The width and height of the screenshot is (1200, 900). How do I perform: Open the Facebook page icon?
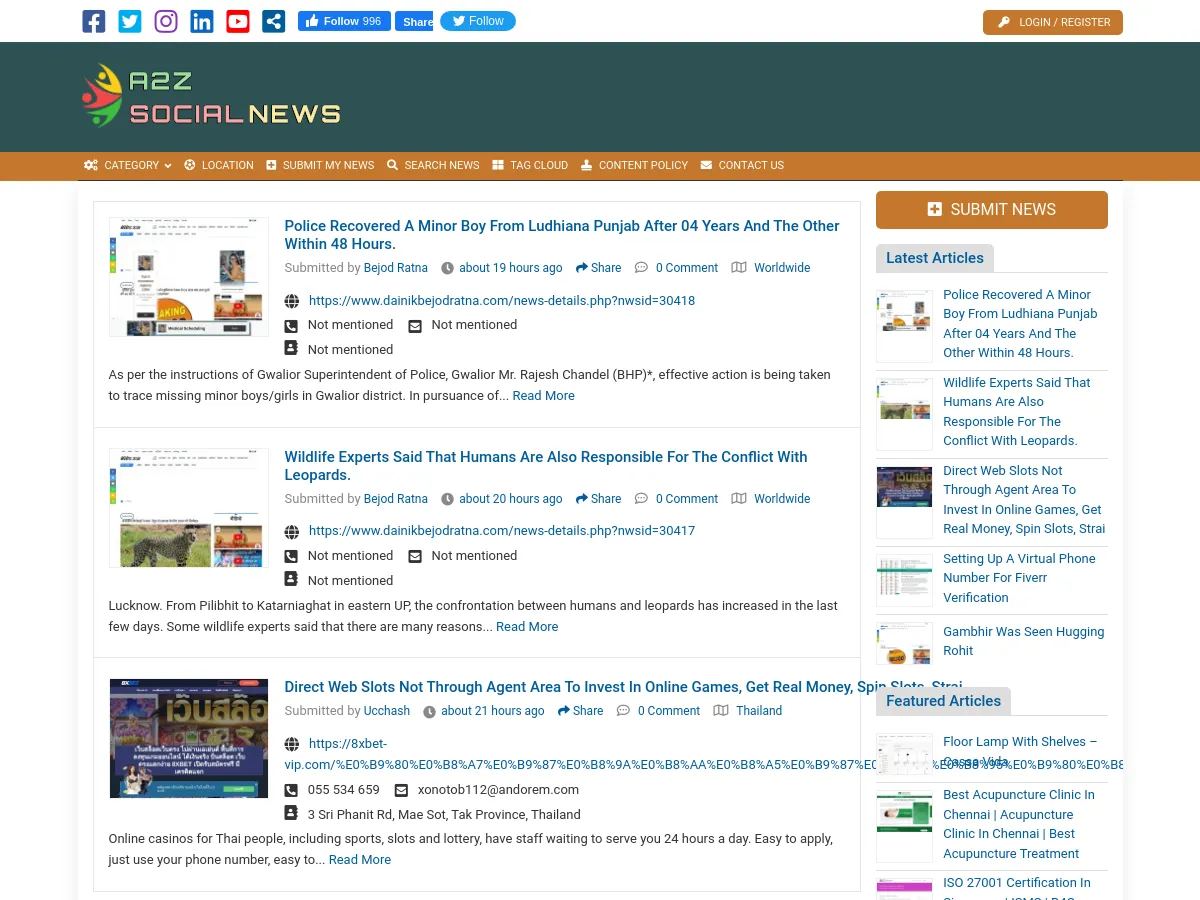click(x=93, y=21)
